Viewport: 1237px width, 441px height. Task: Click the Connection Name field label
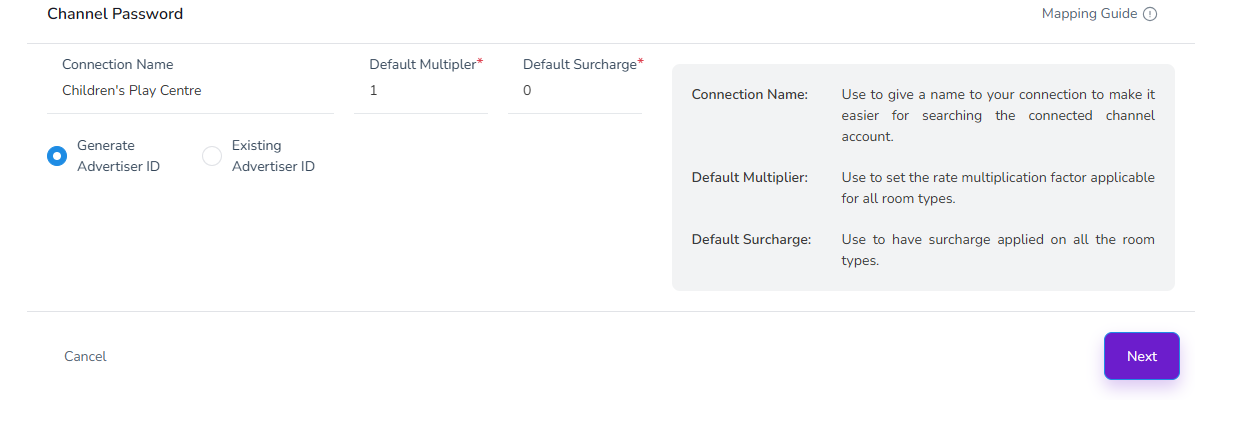tap(118, 64)
